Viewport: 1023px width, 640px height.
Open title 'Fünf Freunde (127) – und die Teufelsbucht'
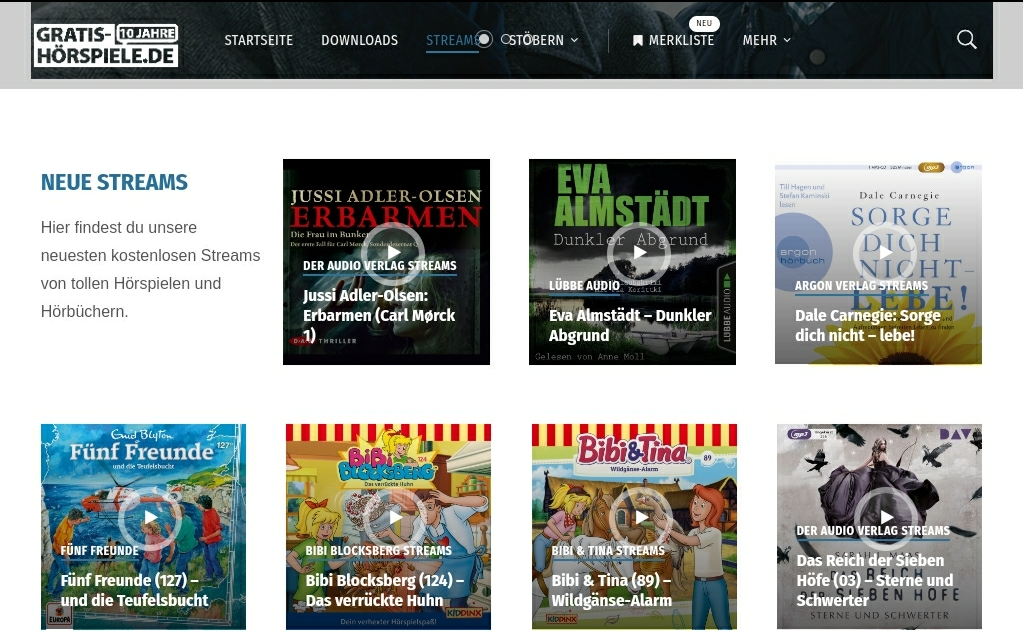tap(134, 590)
